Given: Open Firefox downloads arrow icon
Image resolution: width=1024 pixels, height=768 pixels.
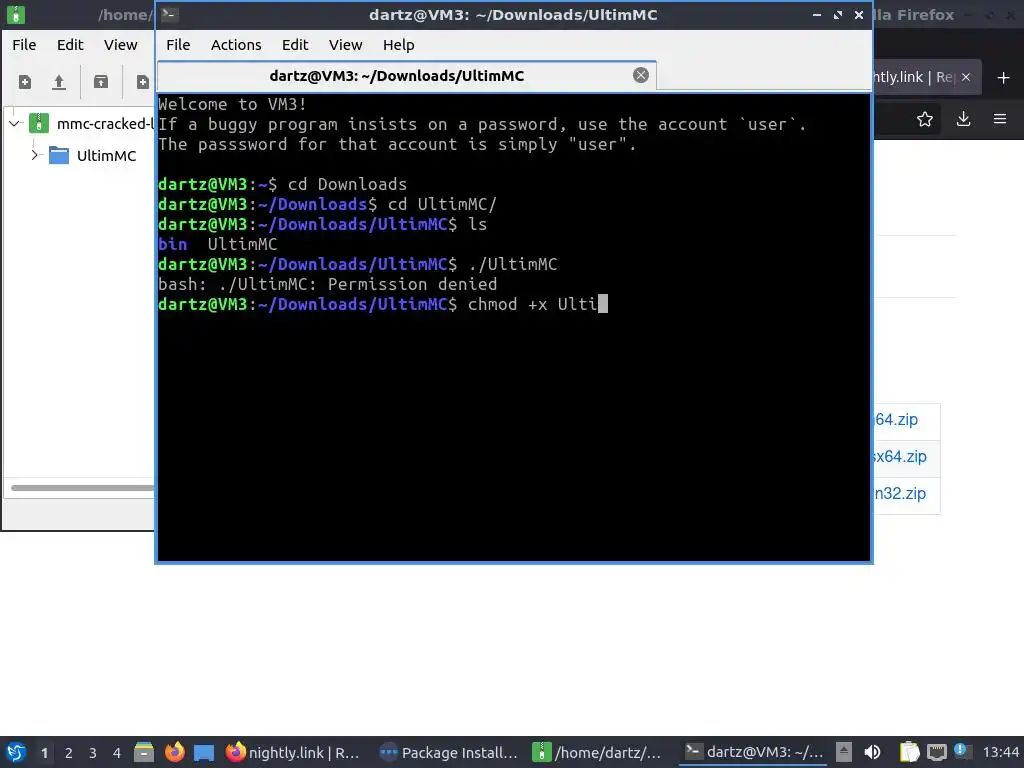Looking at the screenshot, I should tap(963, 119).
